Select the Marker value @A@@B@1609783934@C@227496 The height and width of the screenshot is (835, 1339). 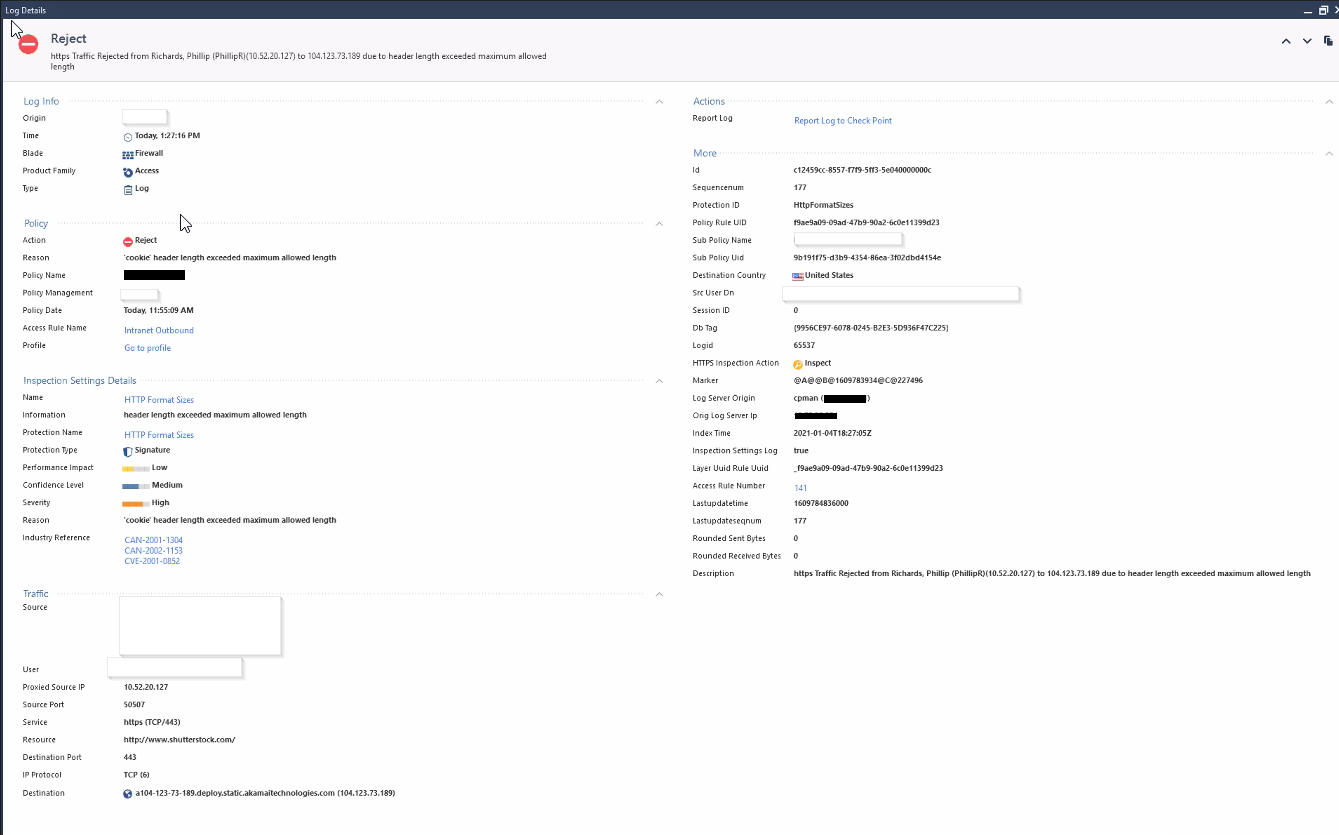pos(858,381)
